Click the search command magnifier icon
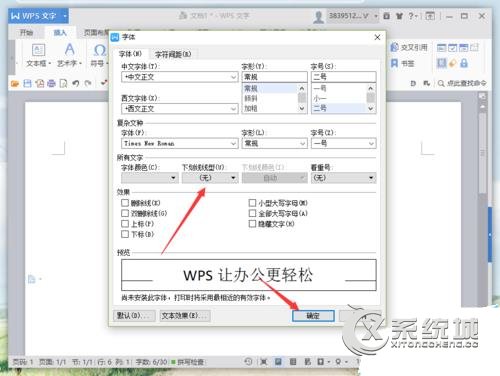Image resolution: width=500 pixels, height=376 pixels. click(x=441, y=83)
